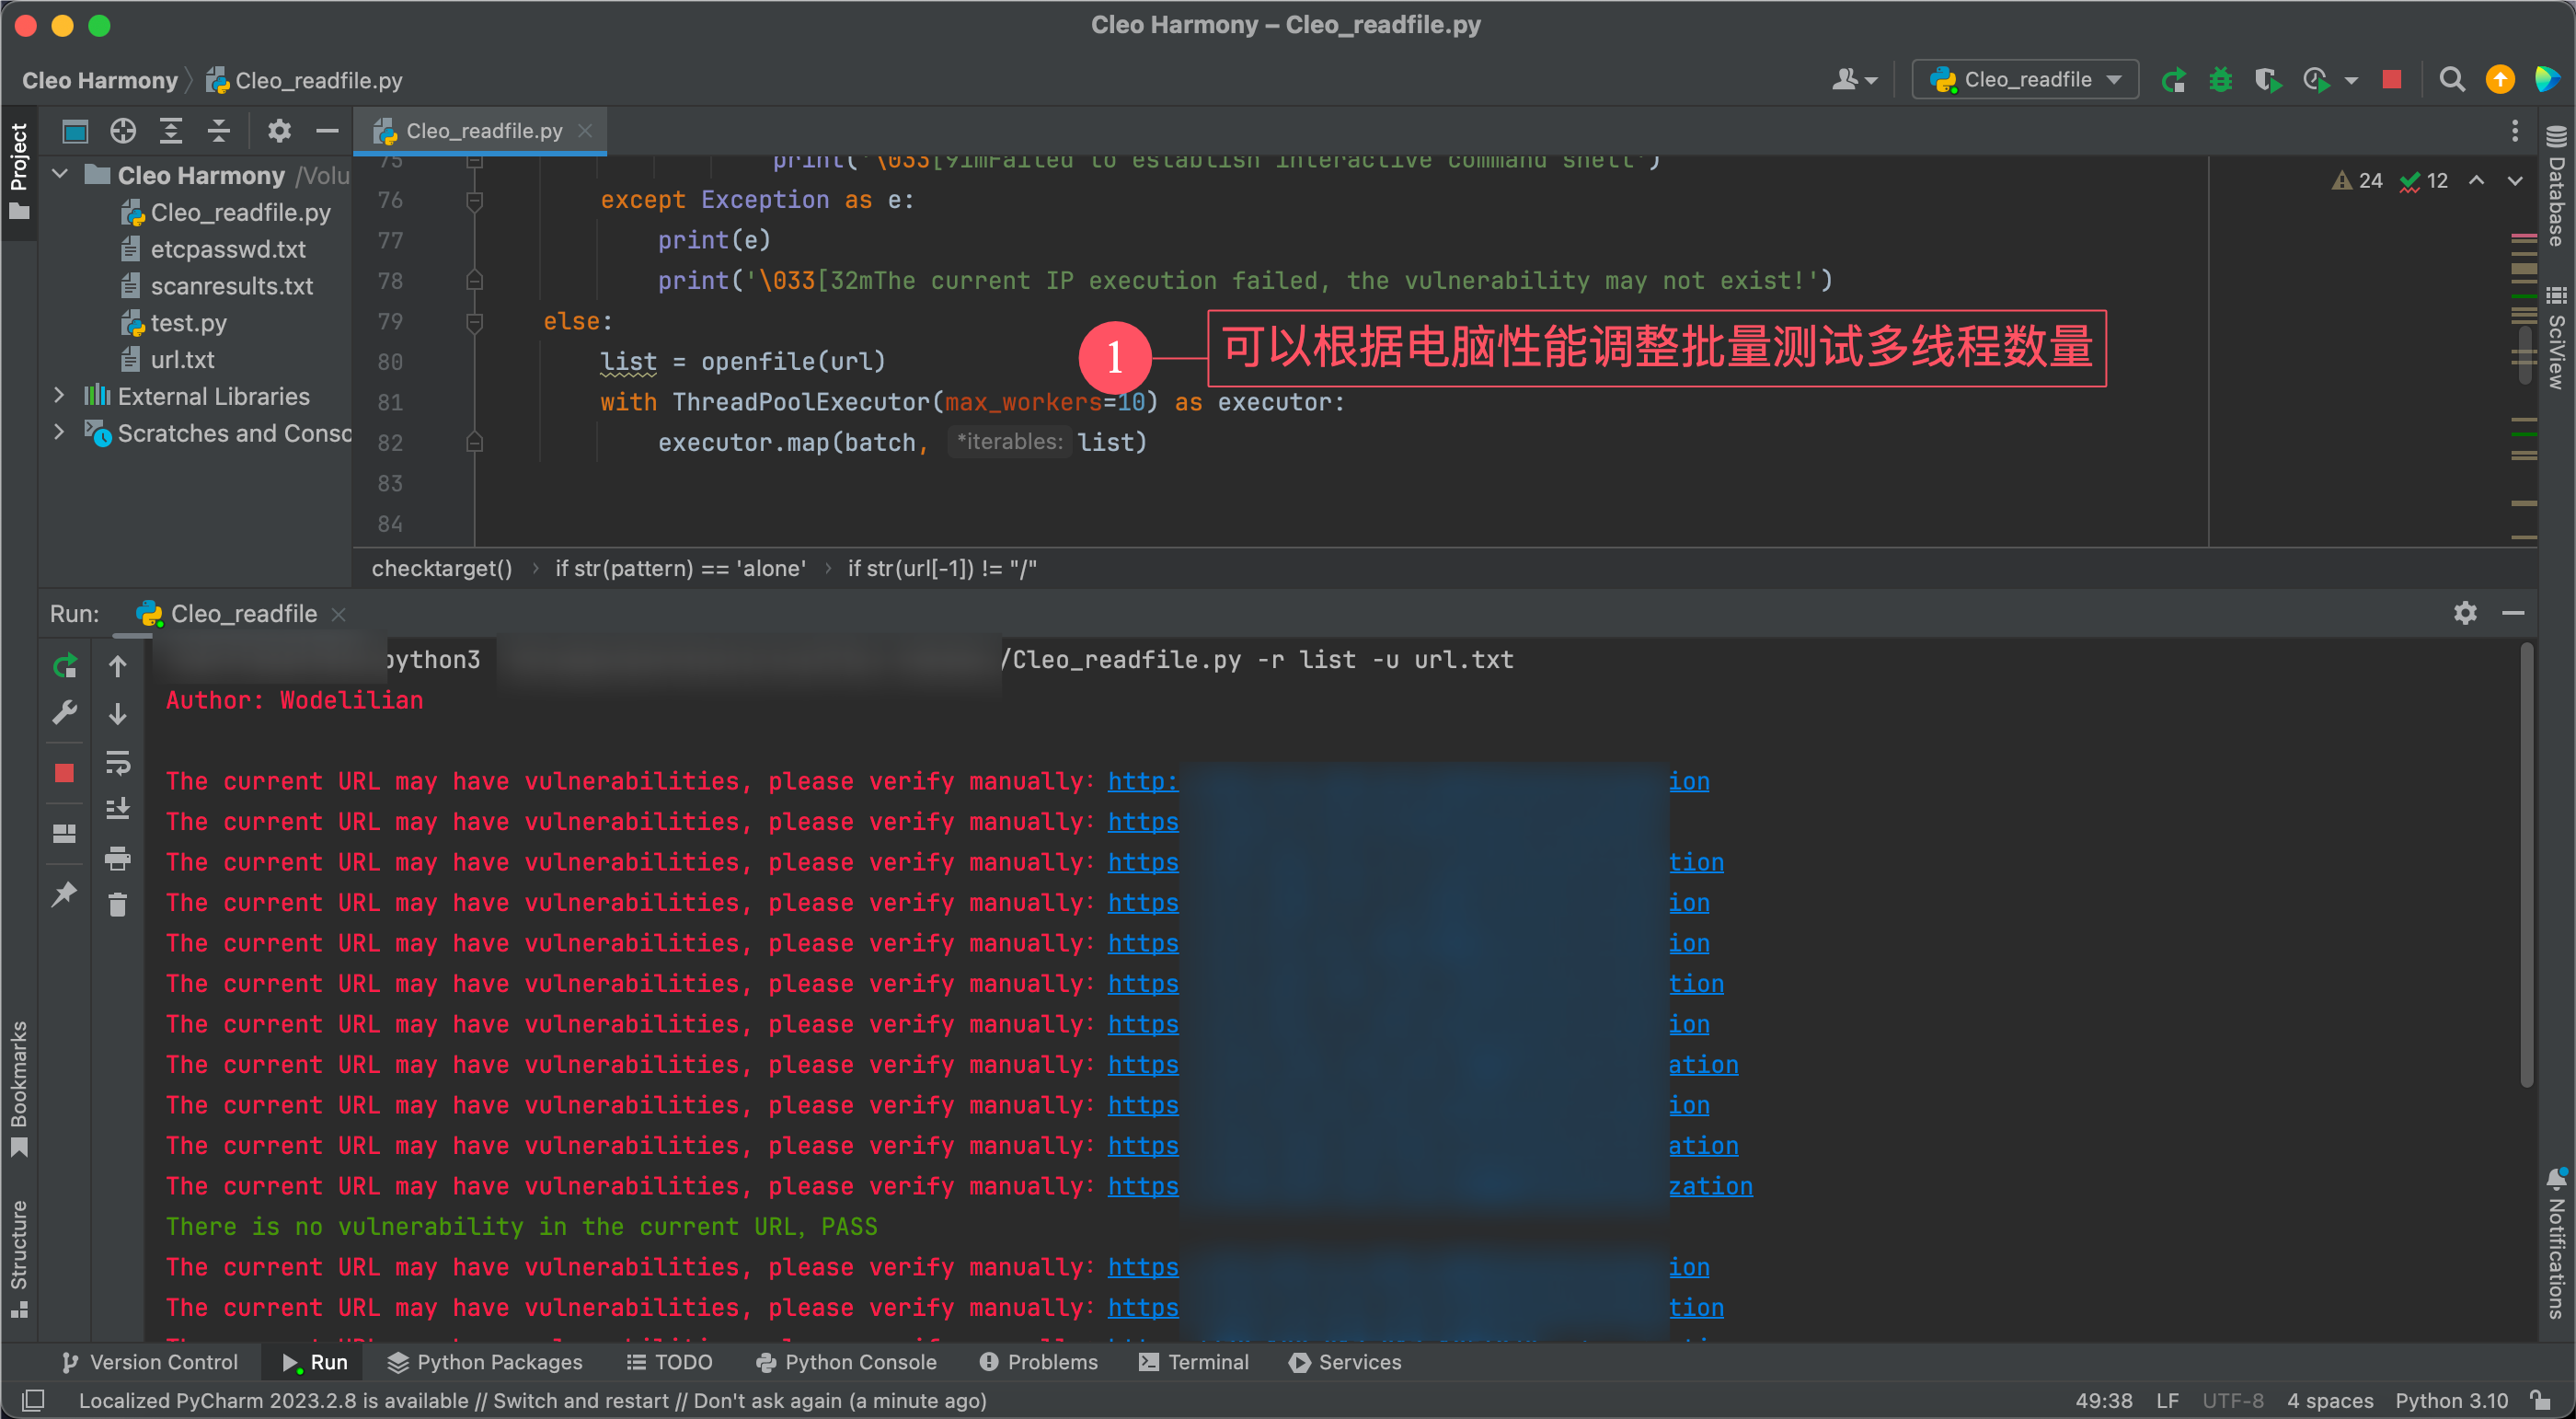Open Terminal tab

(x=1194, y=1362)
